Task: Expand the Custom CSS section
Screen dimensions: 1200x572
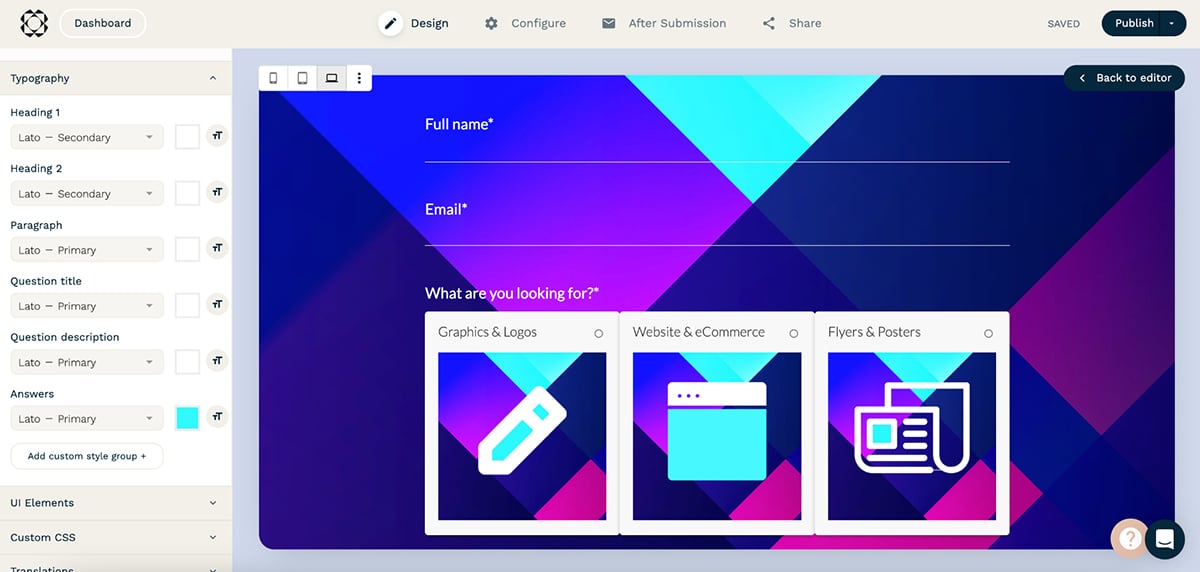Action: click(115, 537)
